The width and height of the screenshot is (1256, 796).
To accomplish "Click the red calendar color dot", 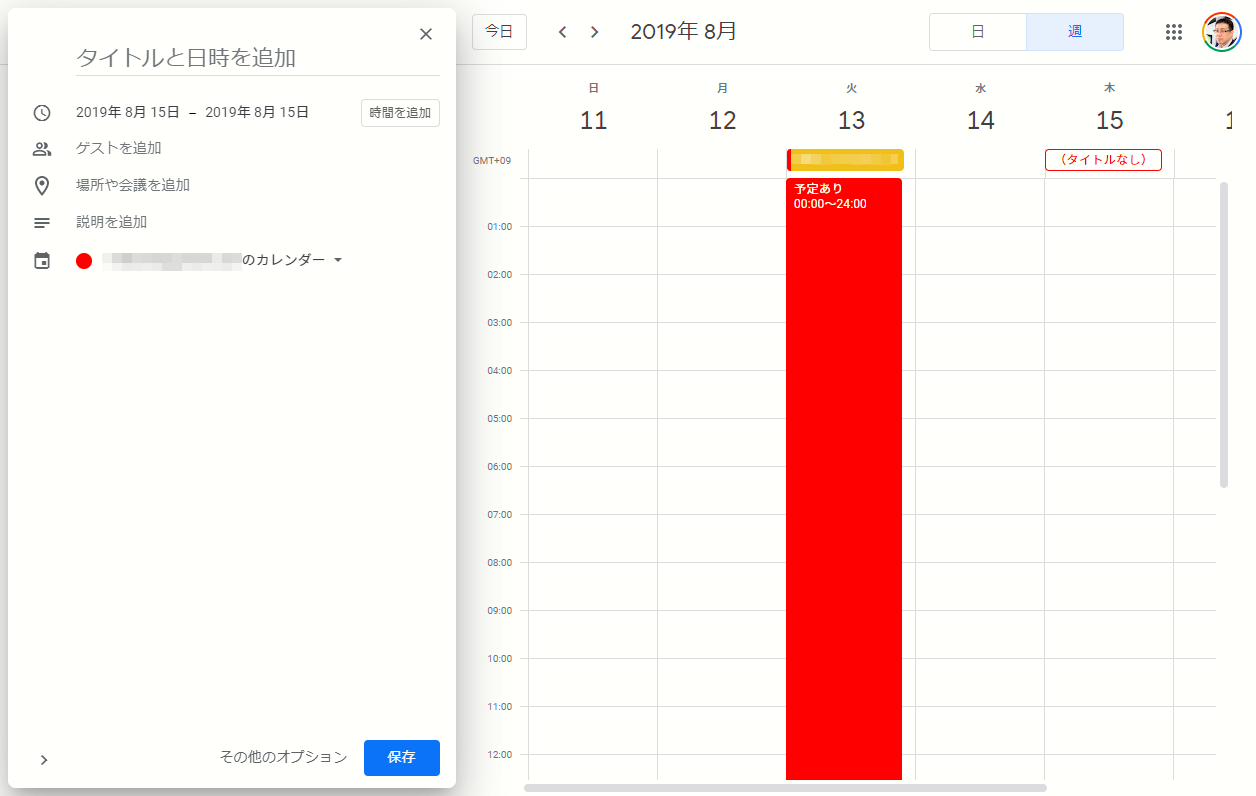I will [84, 261].
